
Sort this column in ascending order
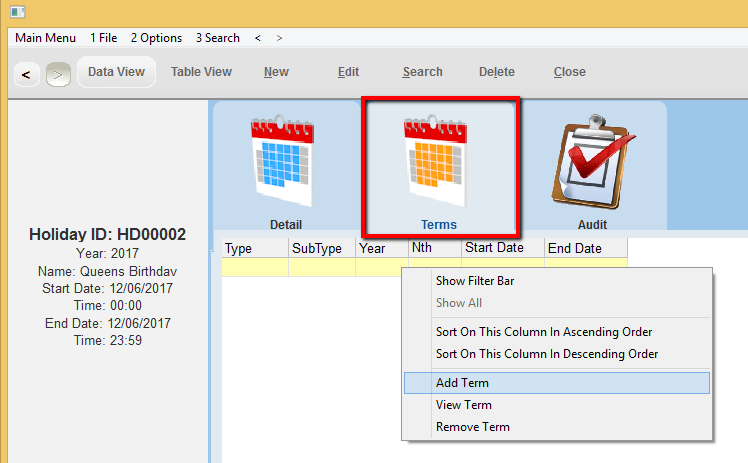tap(543, 332)
